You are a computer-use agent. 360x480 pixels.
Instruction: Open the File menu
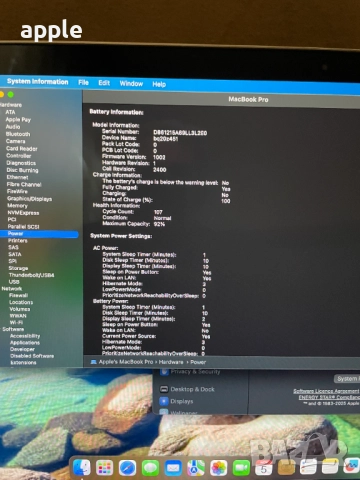point(83,82)
